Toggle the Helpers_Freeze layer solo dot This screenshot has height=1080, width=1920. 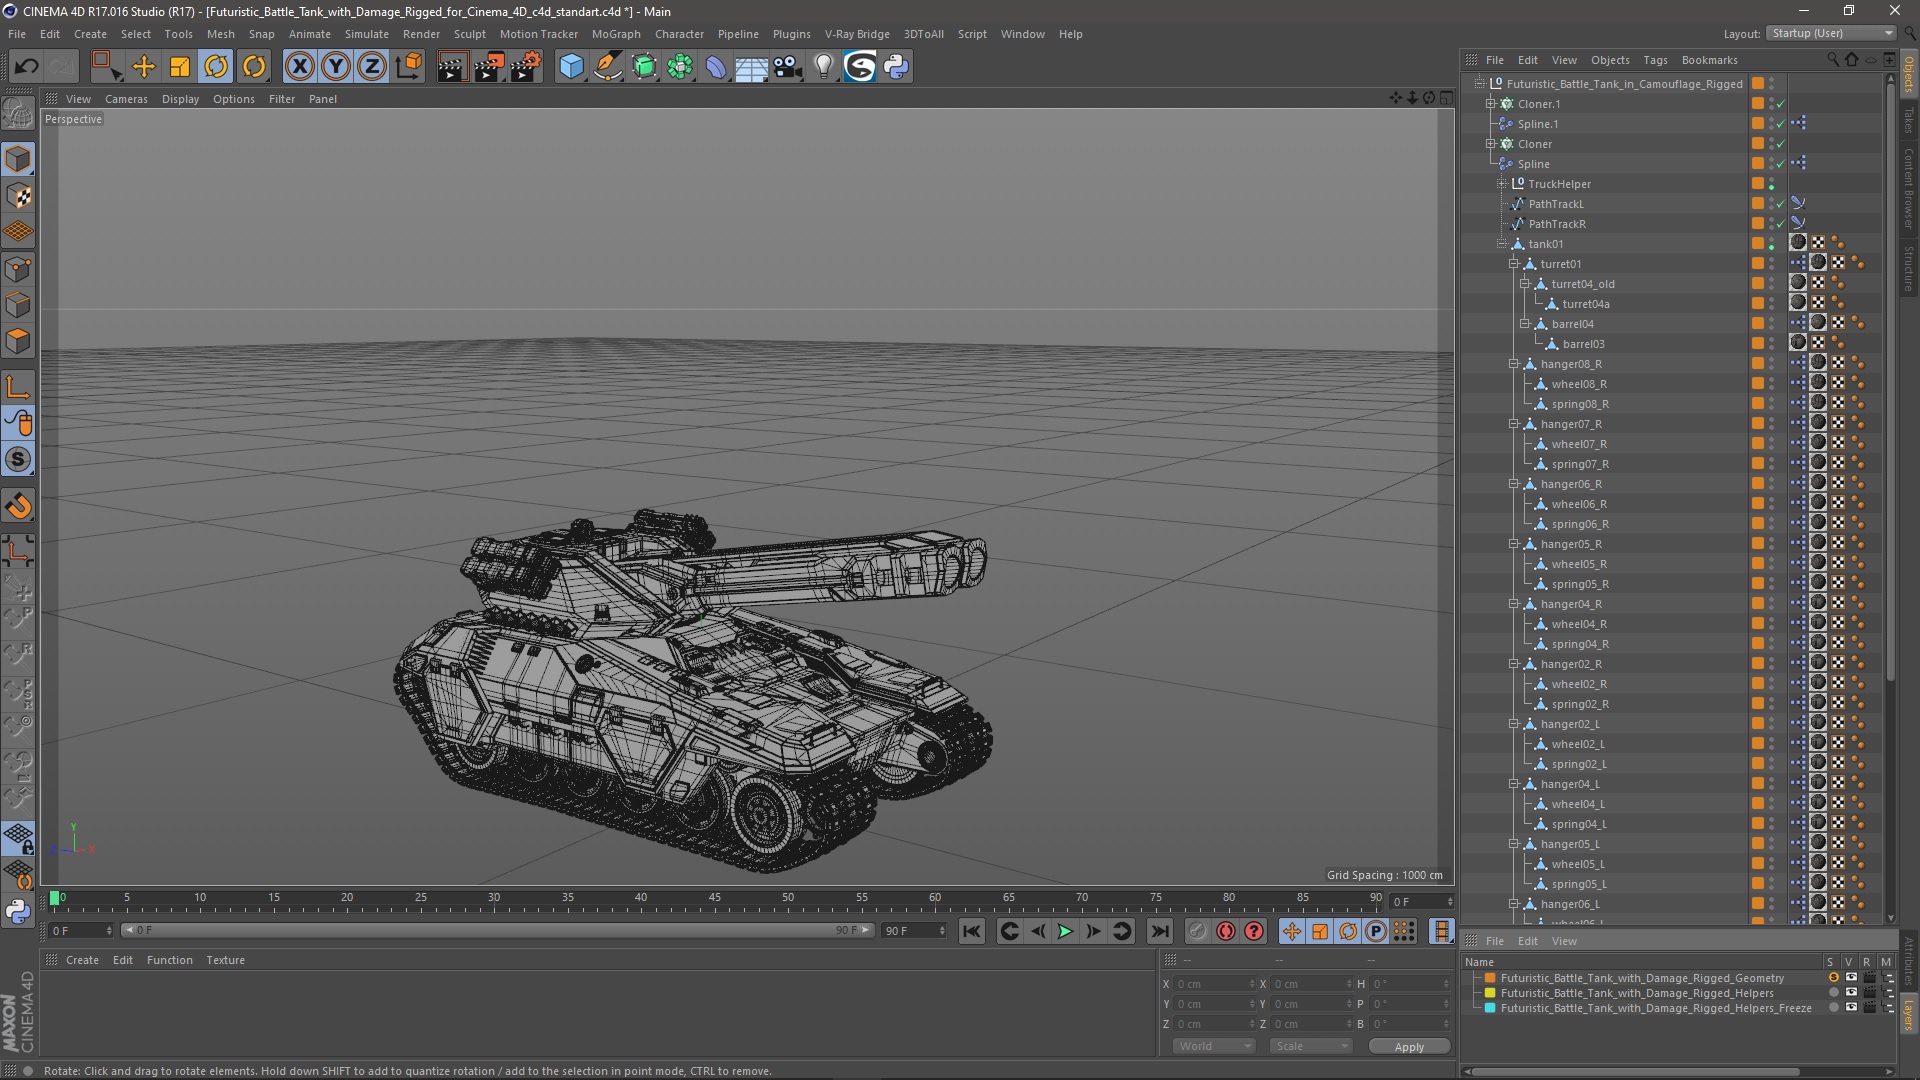click(1833, 1008)
